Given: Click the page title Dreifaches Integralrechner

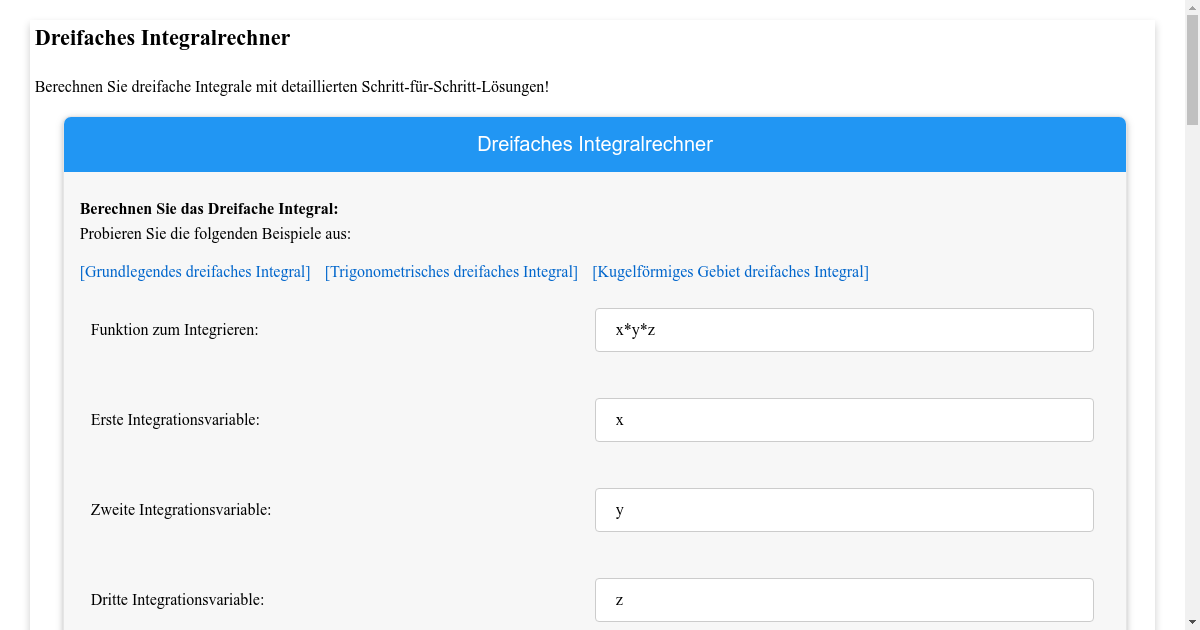Looking at the screenshot, I should coord(162,38).
